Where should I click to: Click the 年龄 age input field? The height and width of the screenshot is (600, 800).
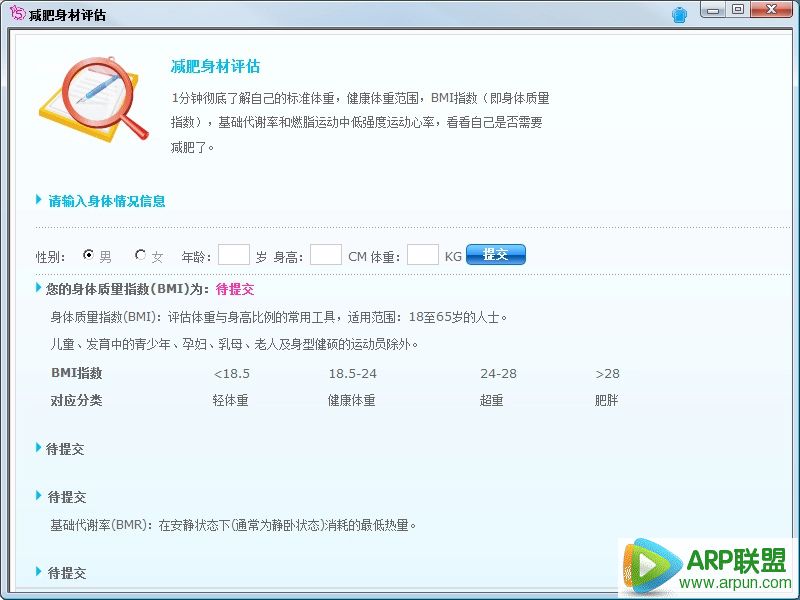click(234, 255)
